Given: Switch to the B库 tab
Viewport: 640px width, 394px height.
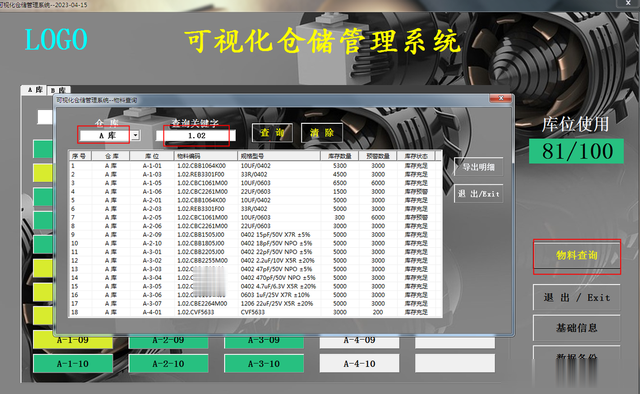Looking at the screenshot, I should (x=59, y=90).
